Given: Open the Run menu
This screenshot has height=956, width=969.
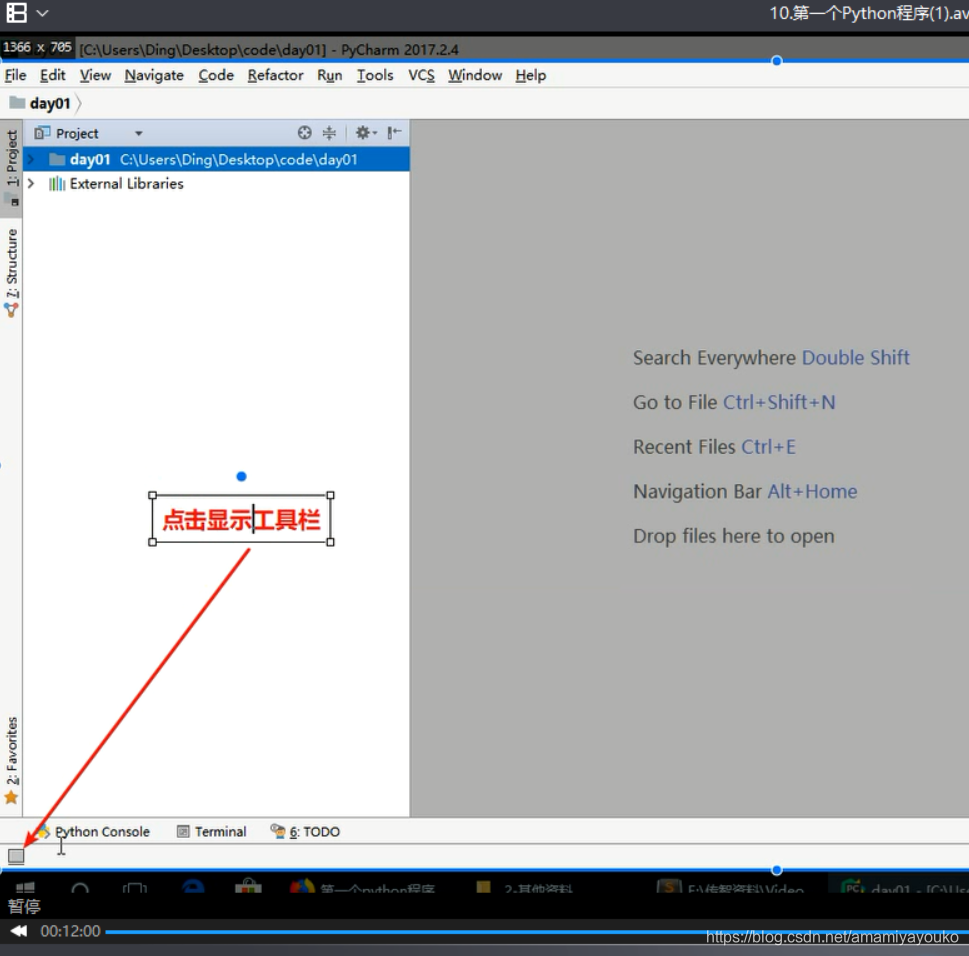Looking at the screenshot, I should [x=329, y=75].
